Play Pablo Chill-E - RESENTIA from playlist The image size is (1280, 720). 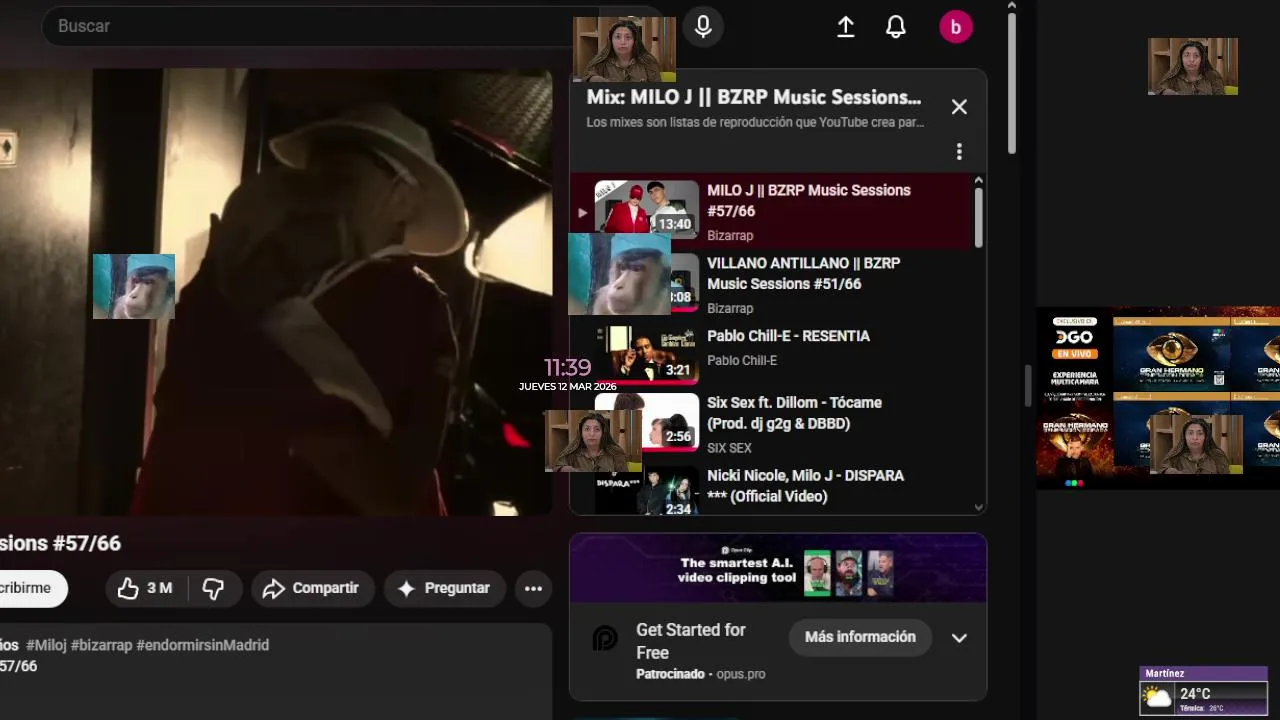789,336
